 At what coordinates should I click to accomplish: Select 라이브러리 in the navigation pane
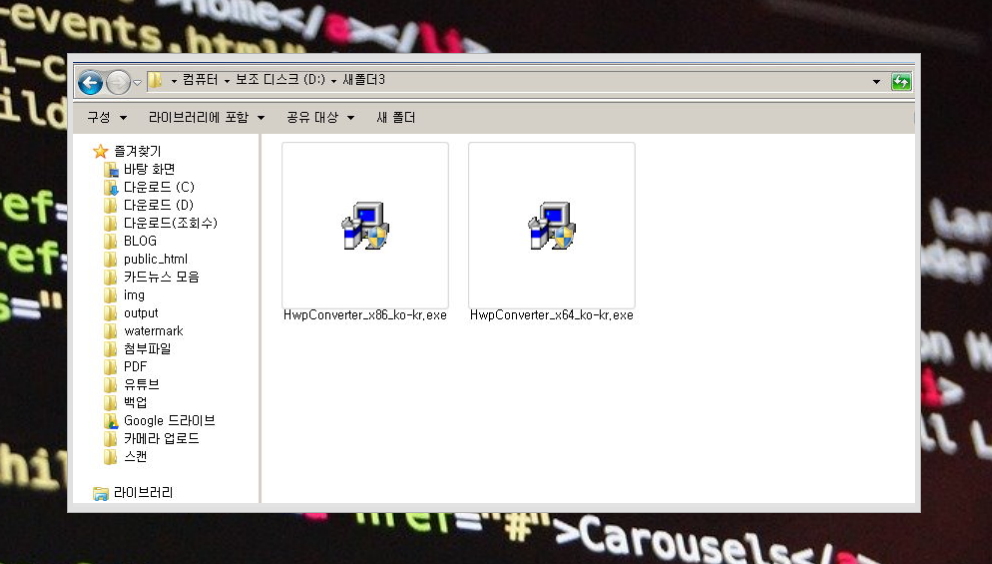click(x=143, y=492)
